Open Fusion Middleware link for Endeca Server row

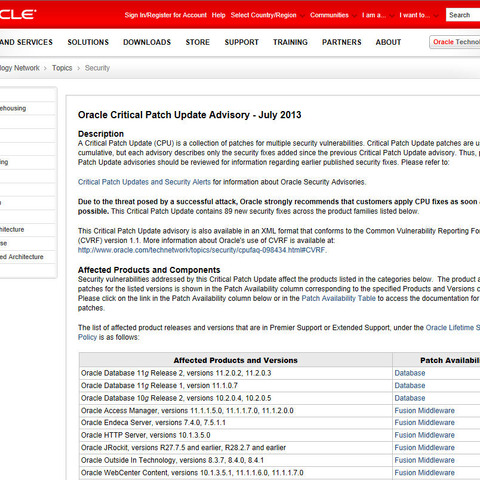coord(425,423)
